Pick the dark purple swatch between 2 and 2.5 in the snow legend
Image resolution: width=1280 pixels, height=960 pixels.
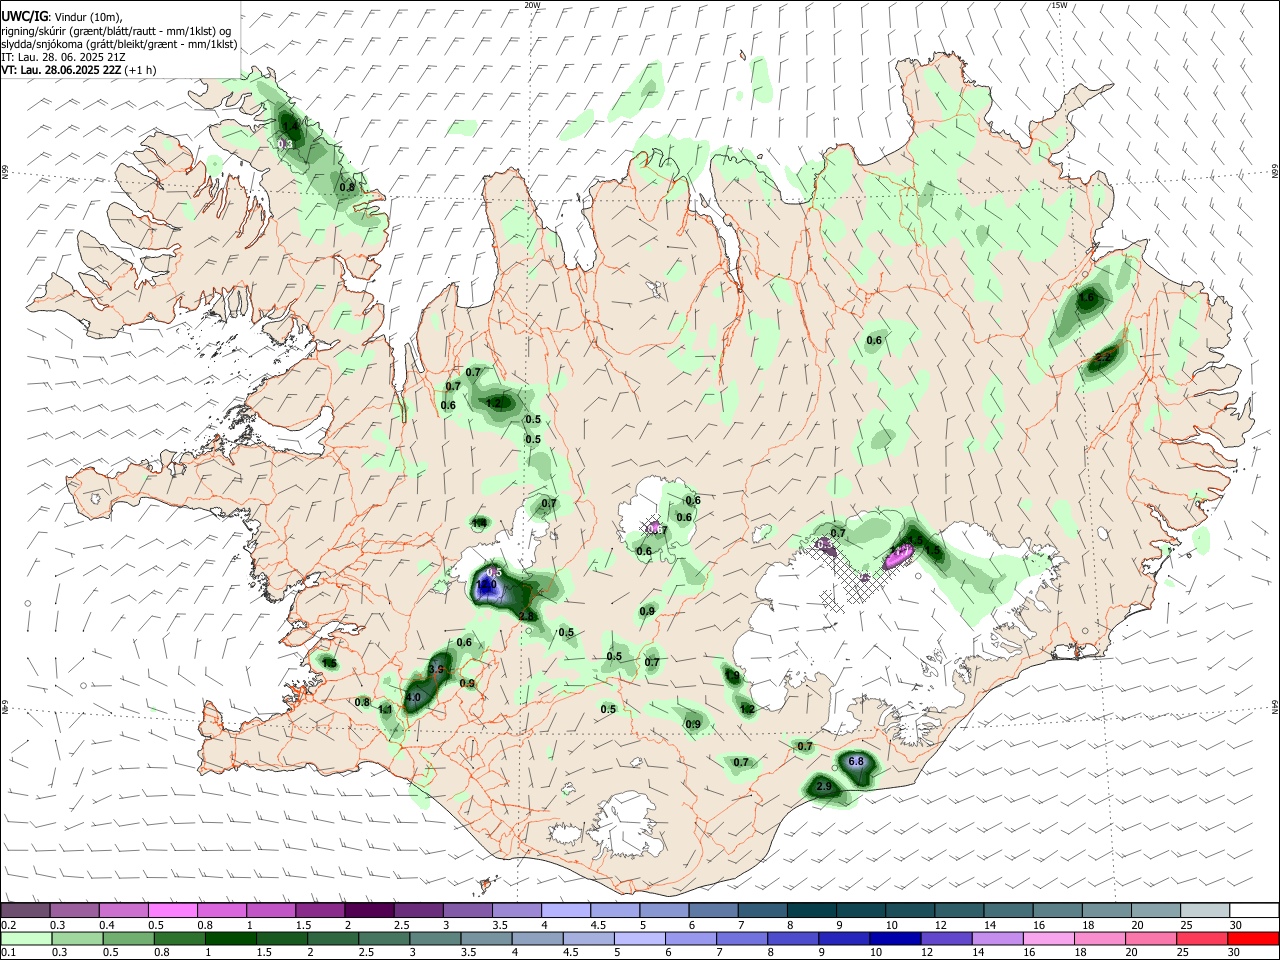tap(369, 910)
